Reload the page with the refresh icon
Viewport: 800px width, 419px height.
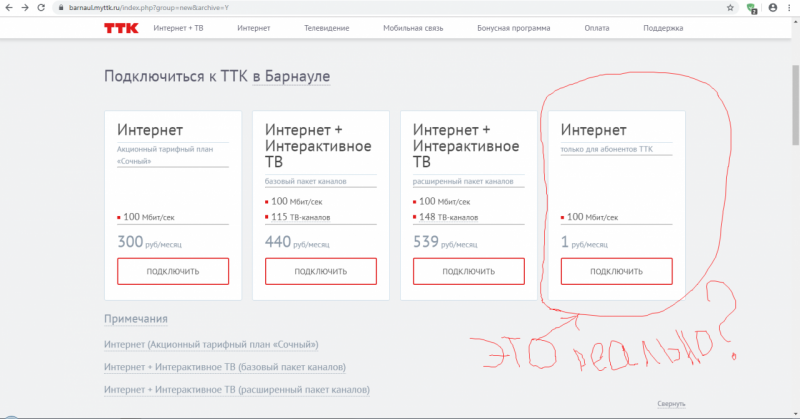[x=41, y=8]
